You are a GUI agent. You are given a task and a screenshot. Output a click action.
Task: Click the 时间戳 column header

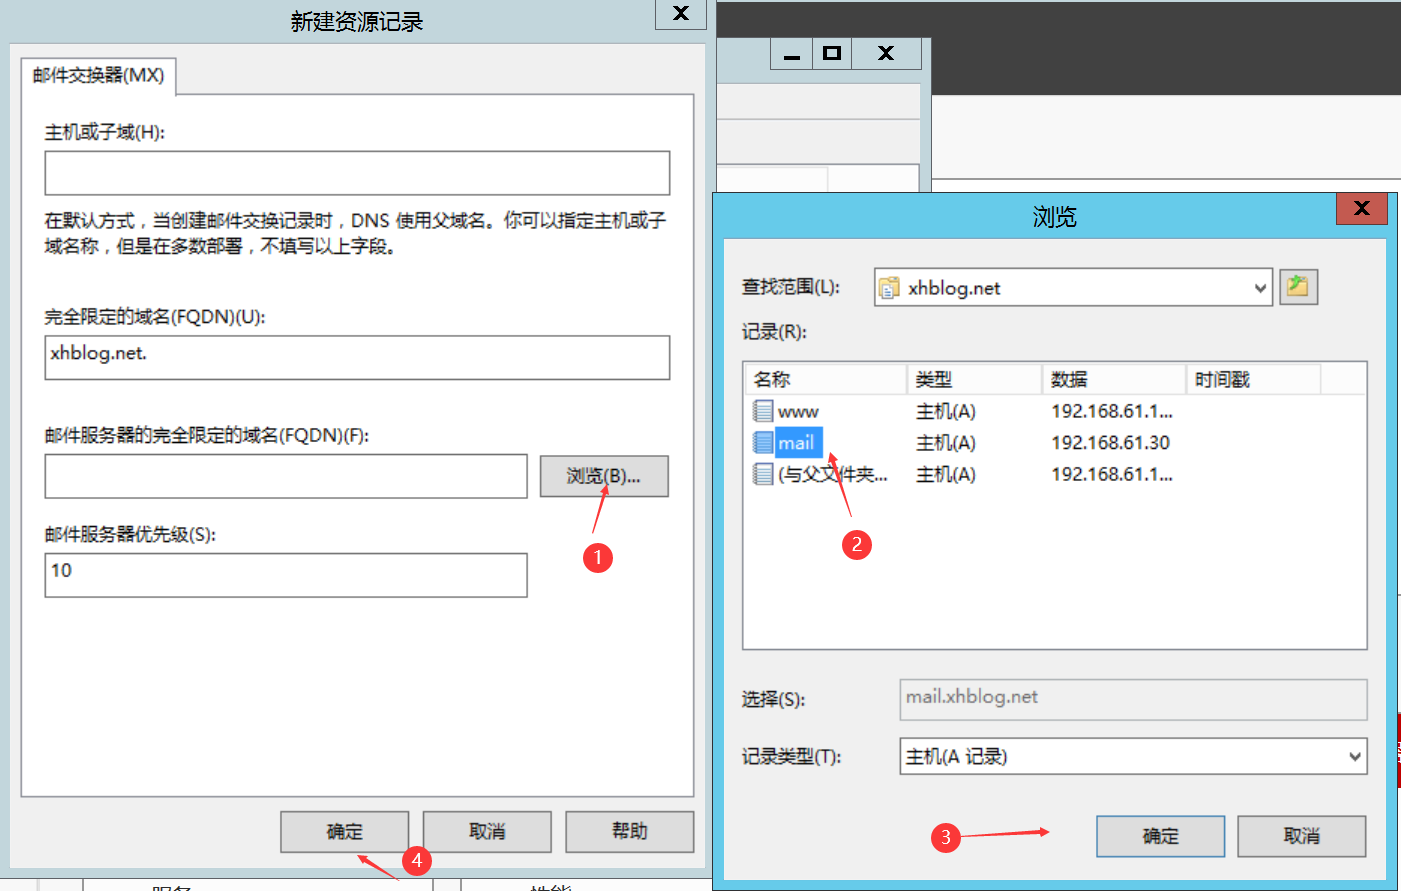pos(1254,379)
